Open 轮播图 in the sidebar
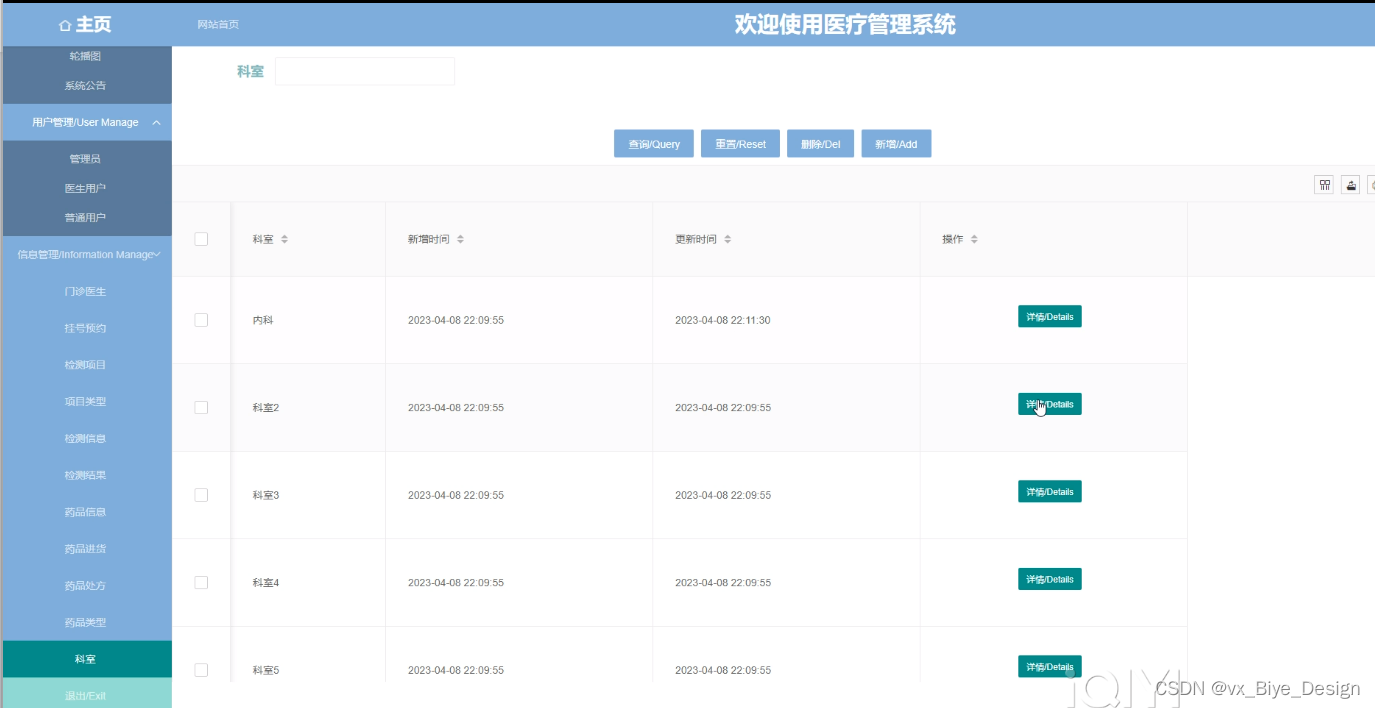 (85, 56)
